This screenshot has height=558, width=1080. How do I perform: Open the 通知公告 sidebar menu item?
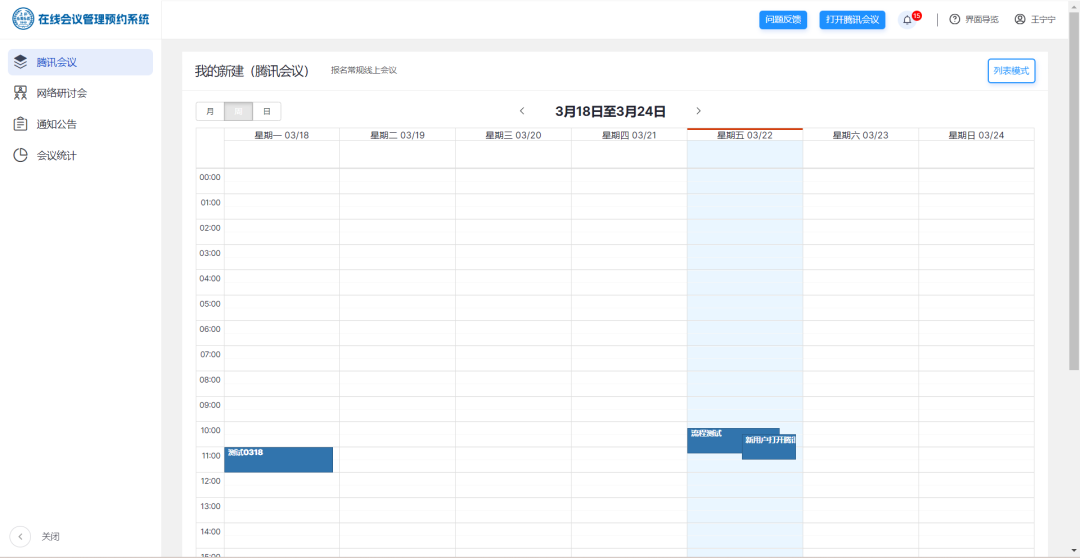[x=80, y=125]
